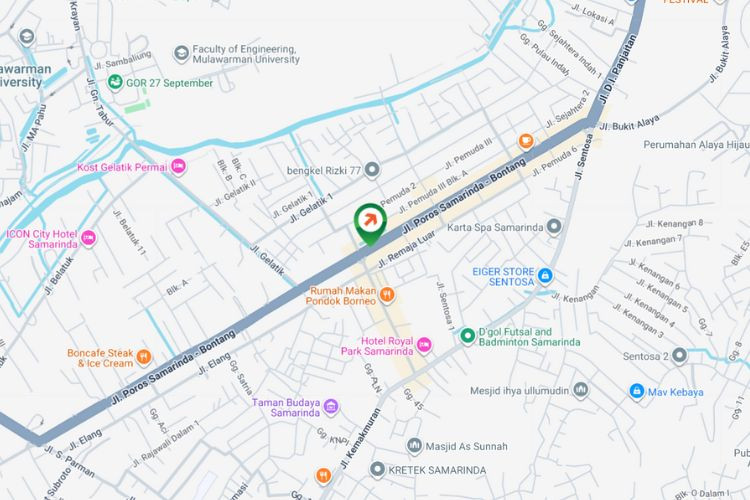Click the Rumah Makan Pondok Borneo restaurant icon
This screenshot has height=500, width=750.
[x=387, y=295]
